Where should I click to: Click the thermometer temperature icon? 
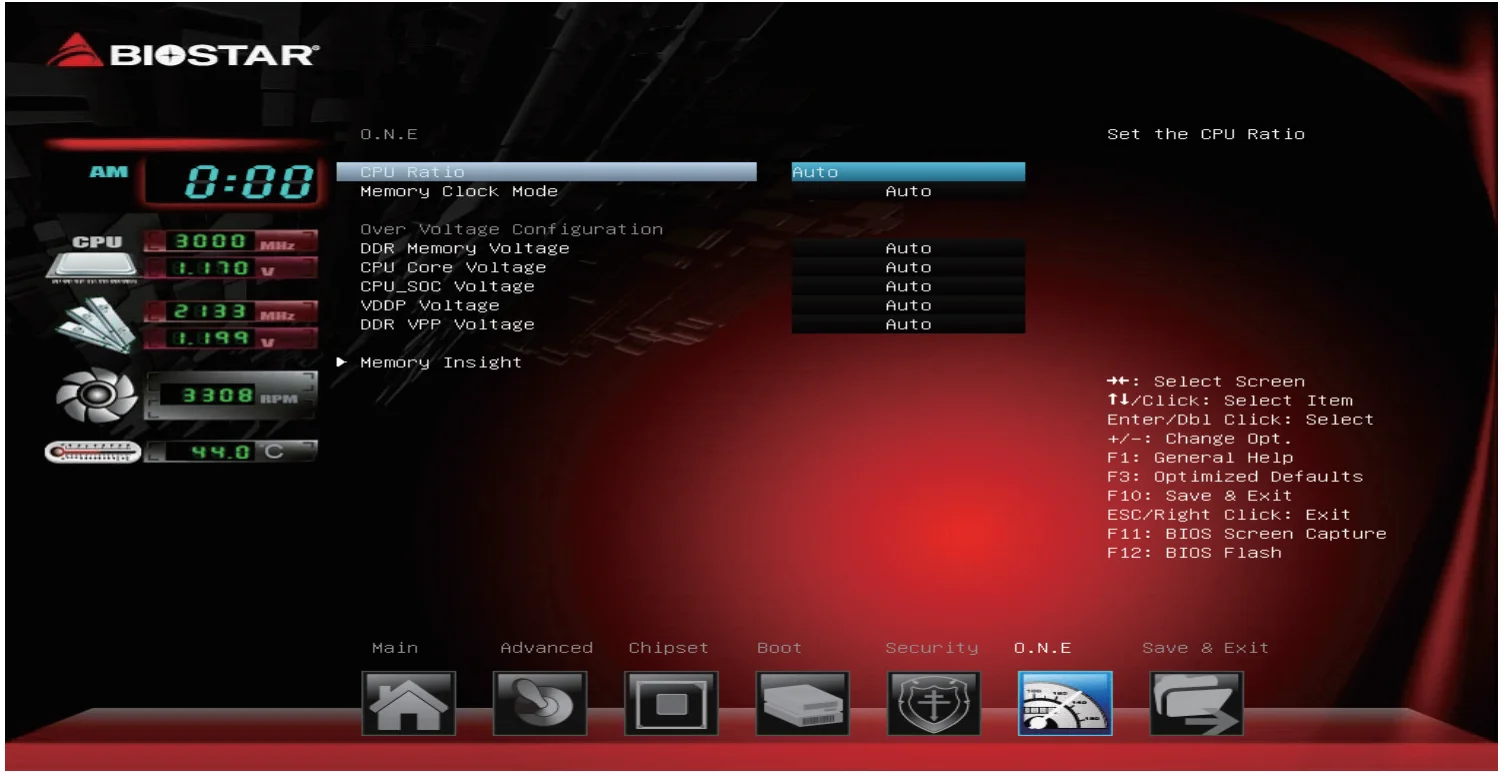coord(93,453)
